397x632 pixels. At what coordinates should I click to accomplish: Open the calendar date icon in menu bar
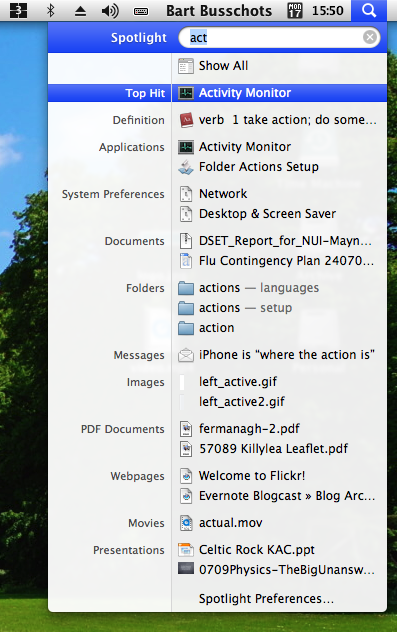[295, 10]
